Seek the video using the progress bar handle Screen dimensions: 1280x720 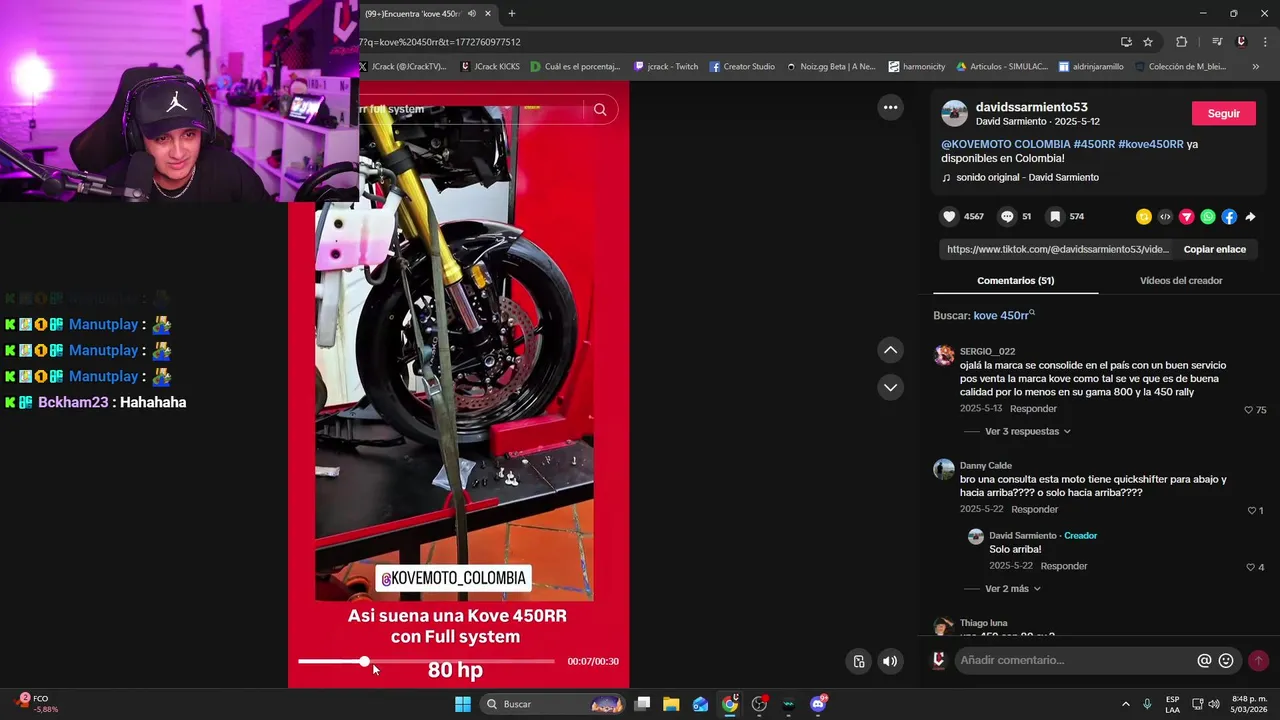click(364, 661)
